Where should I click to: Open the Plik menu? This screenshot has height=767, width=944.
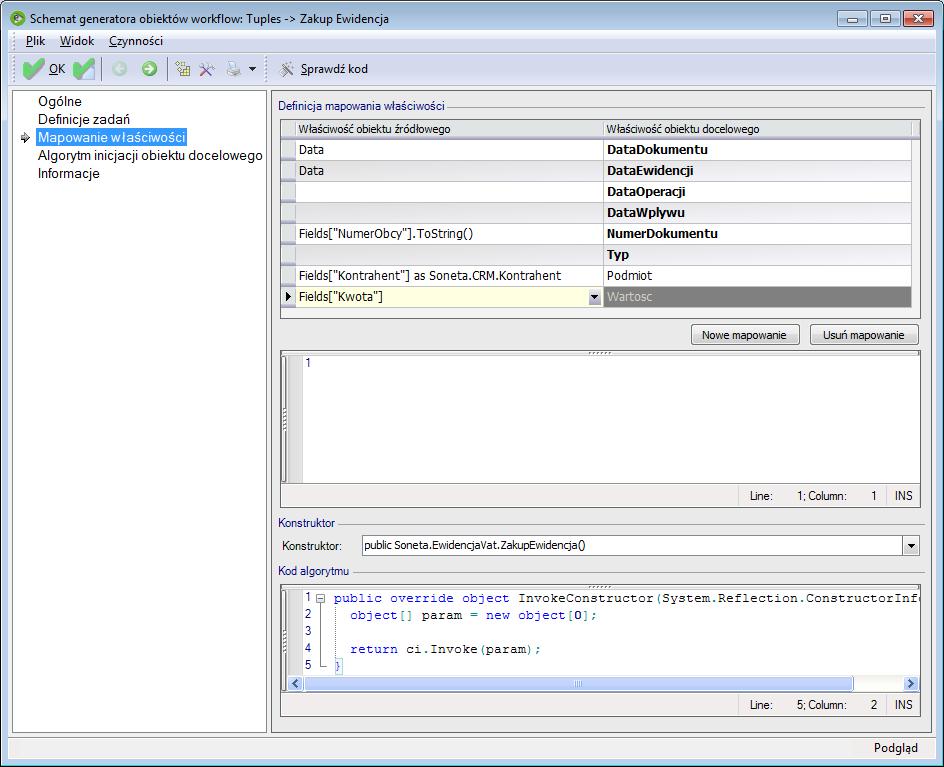(x=35, y=41)
